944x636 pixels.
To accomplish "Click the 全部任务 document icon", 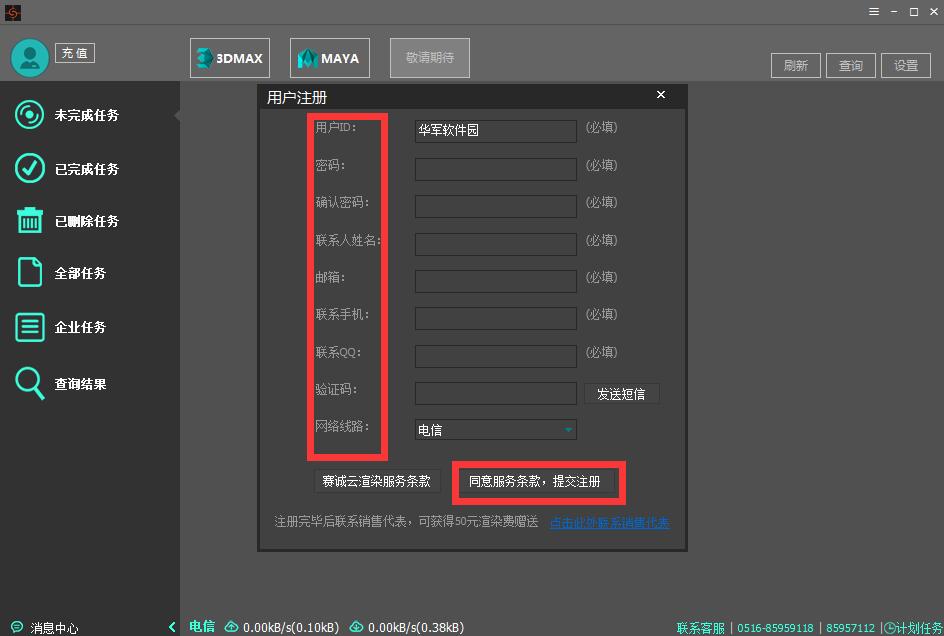I will [x=30, y=272].
